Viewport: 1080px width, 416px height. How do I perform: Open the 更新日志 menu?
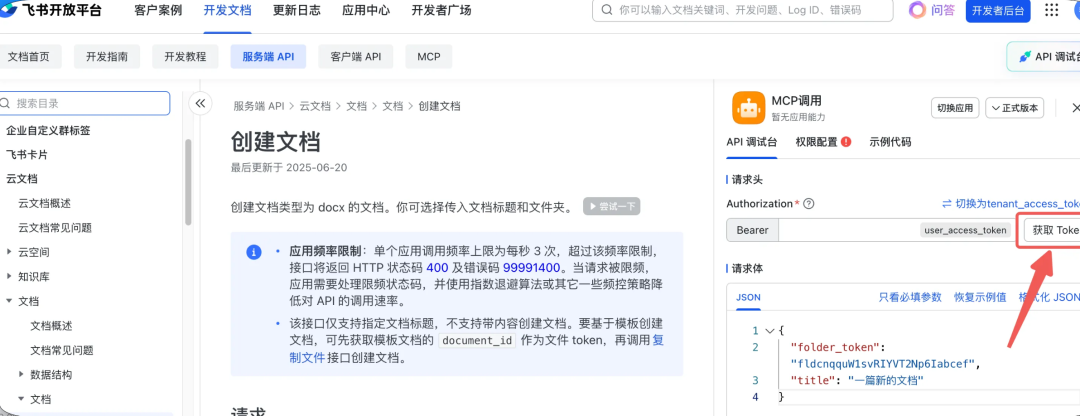296,10
